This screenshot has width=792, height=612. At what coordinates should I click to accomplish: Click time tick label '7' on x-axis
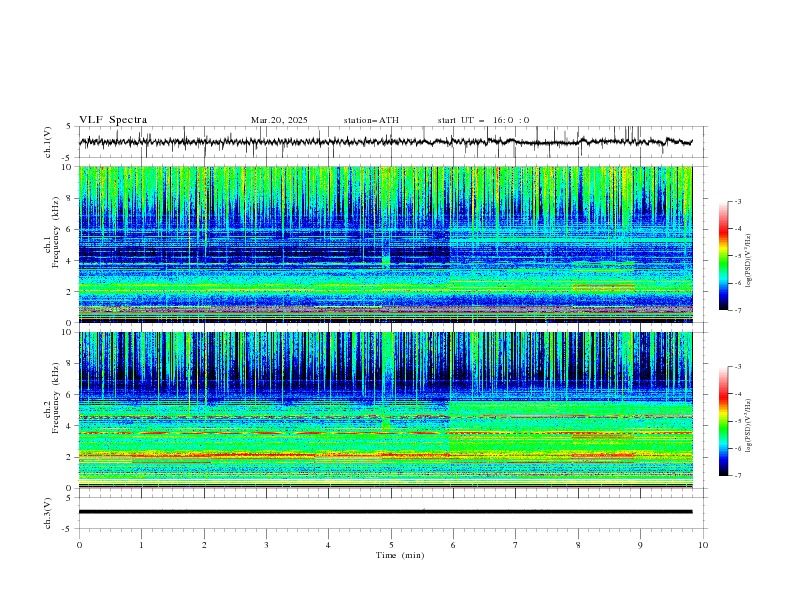pyautogui.click(x=516, y=545)
